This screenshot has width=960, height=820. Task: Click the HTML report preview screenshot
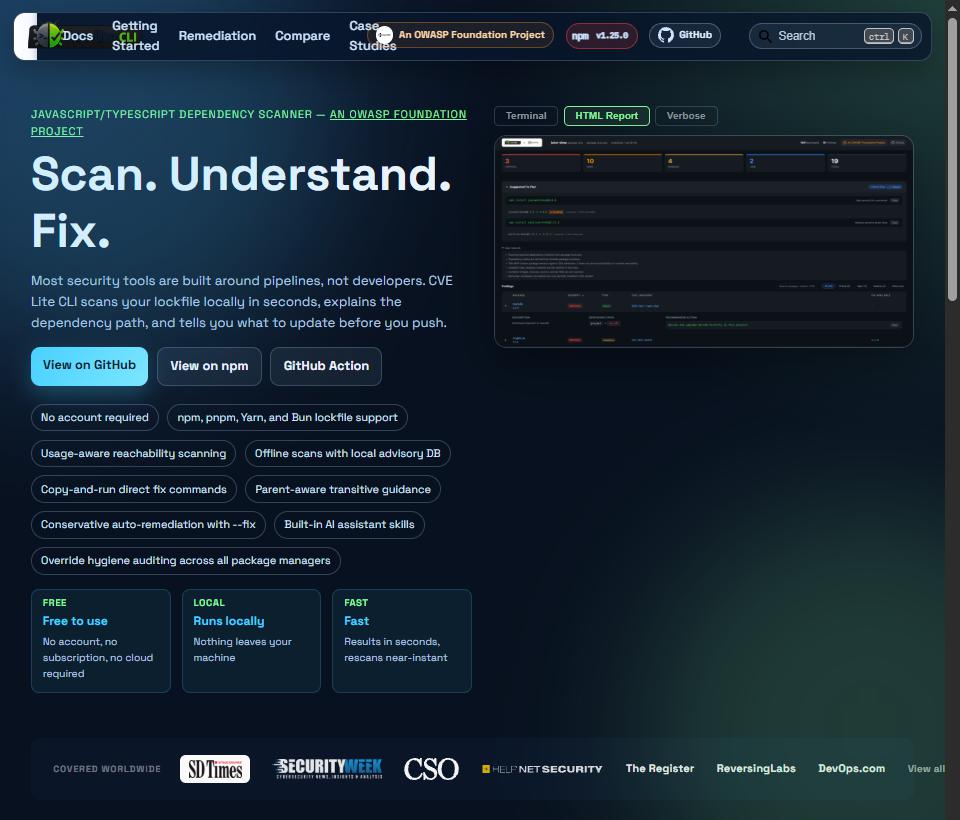tap(703, 241)
